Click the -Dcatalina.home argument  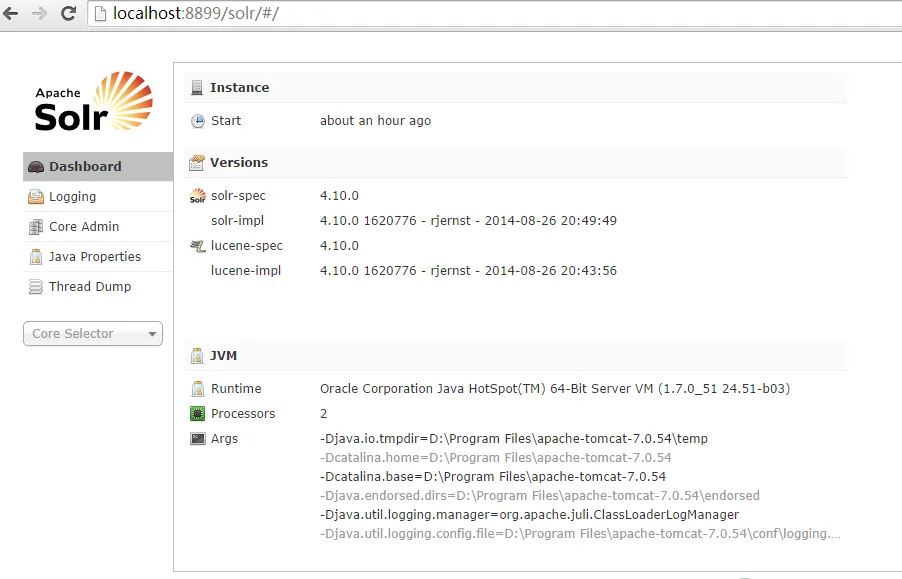(x=496, y=458)
